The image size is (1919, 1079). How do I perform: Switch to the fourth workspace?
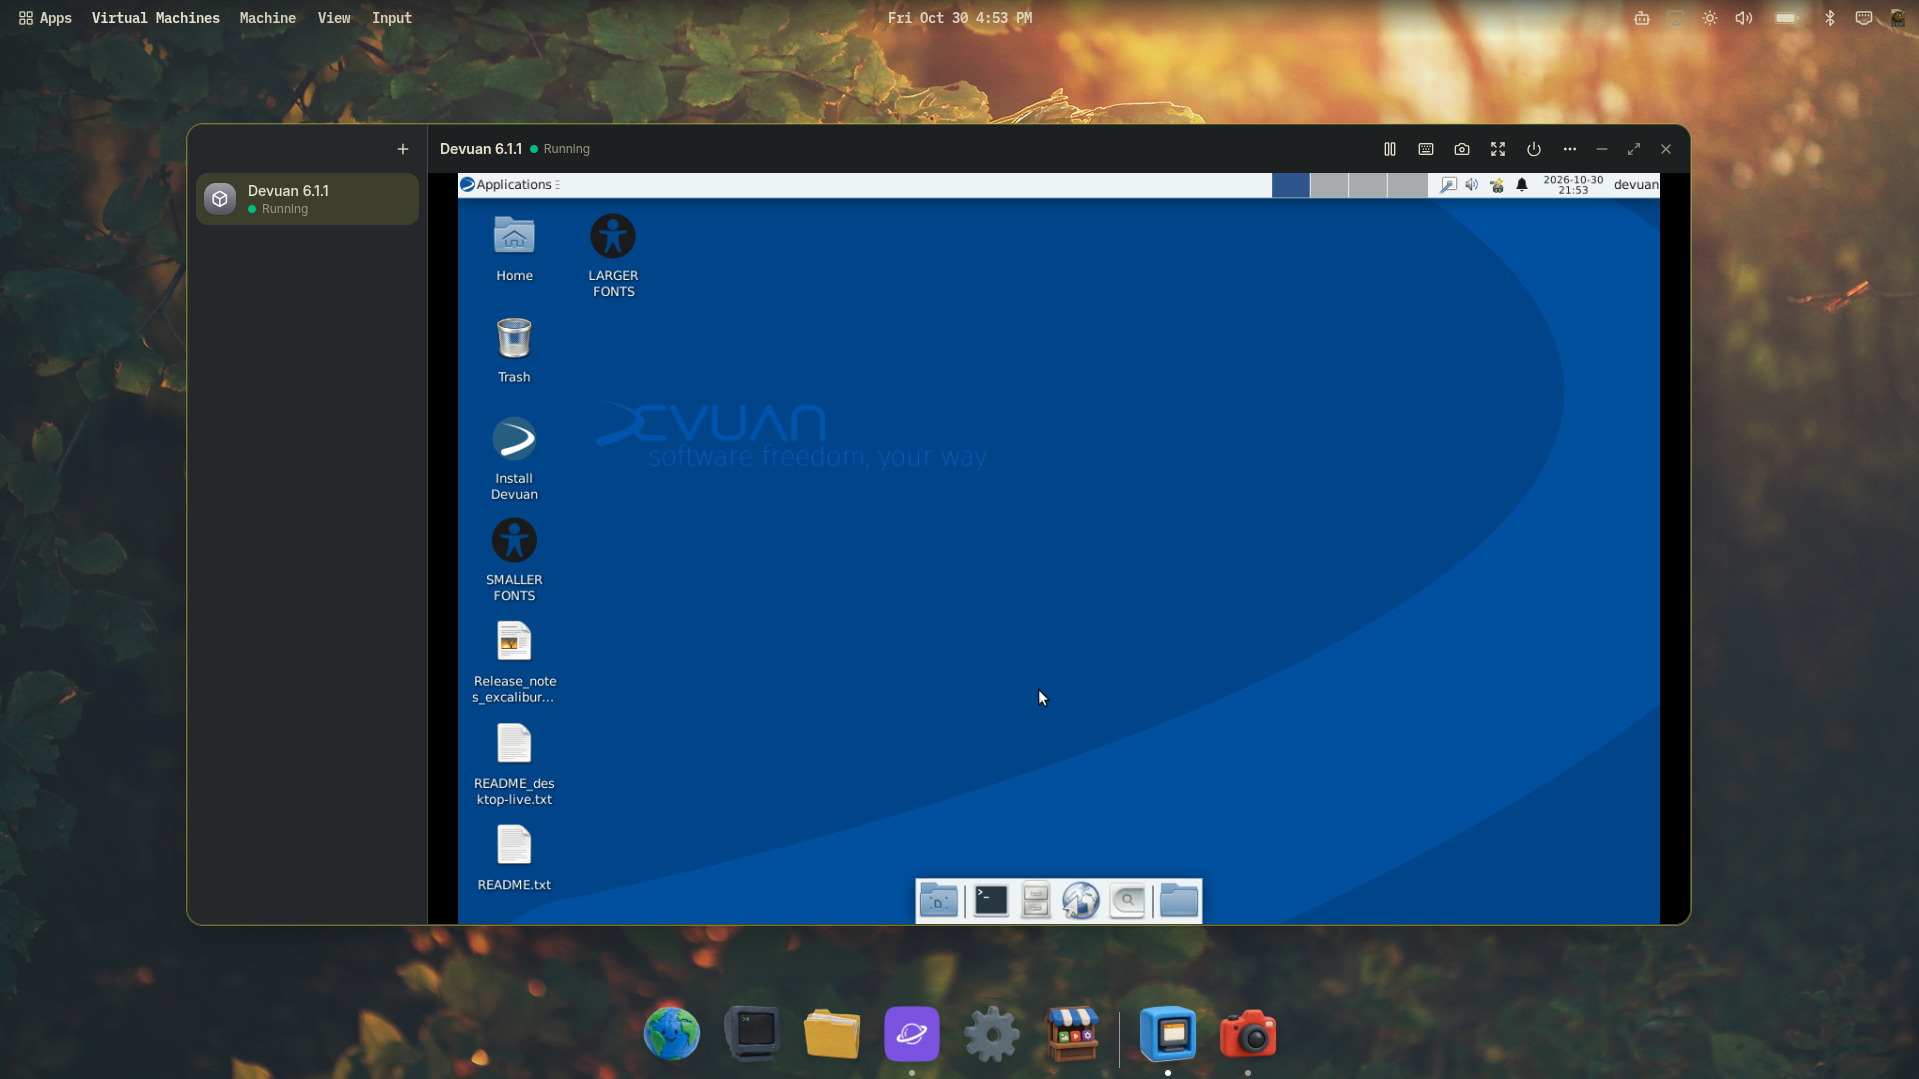[x=1407, y=184]
